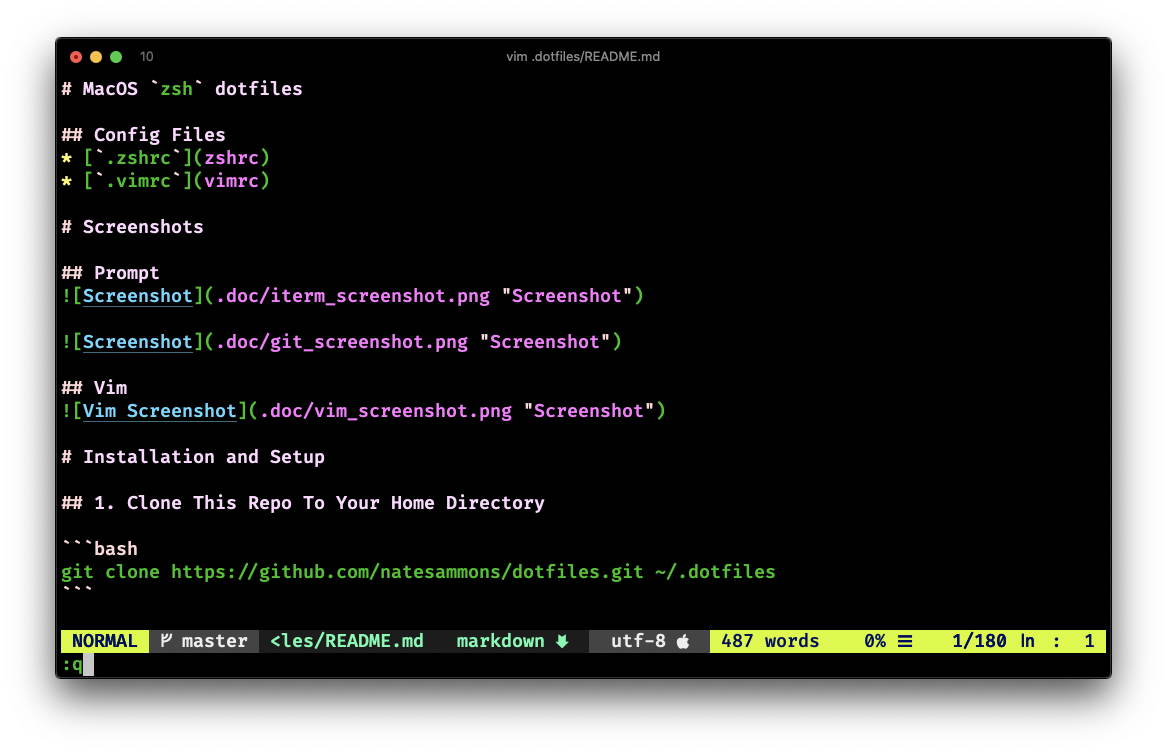Click the `zsh` inline code text
The width and height of the screenshot is (1167, 752).
[176, 89]
